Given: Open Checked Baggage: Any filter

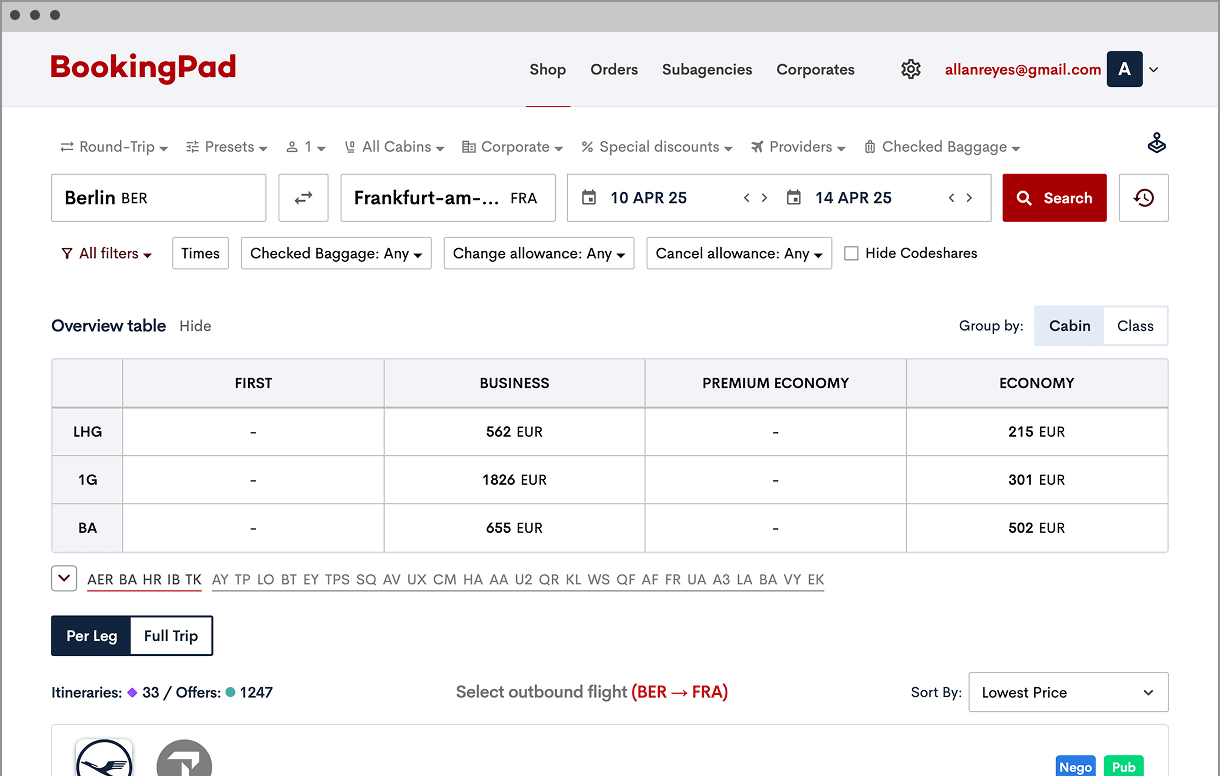Looking at the screenshot, I should pyautogui.click(x=336, y=254).
